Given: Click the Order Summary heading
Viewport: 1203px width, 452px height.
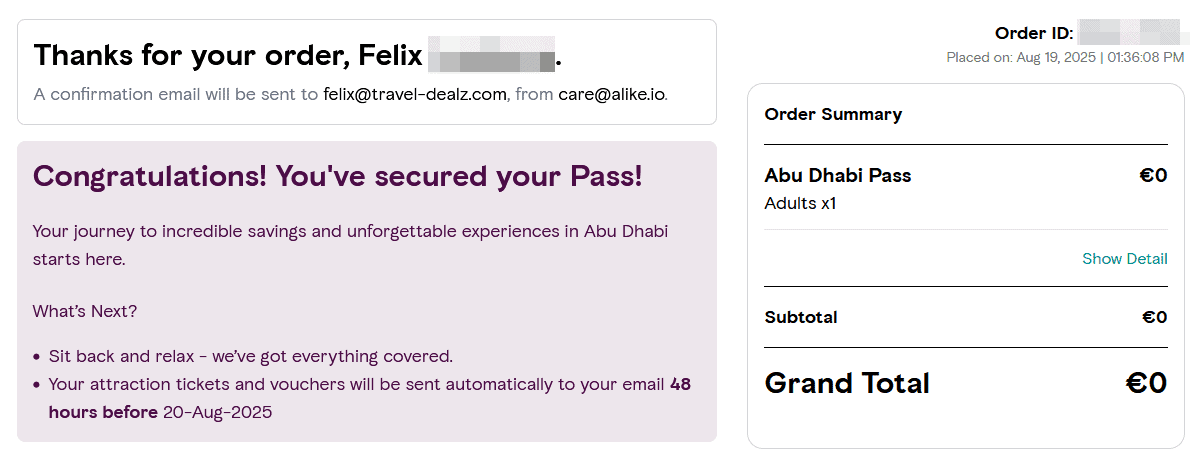Looking at the screenshot, I should pos(833,114).
